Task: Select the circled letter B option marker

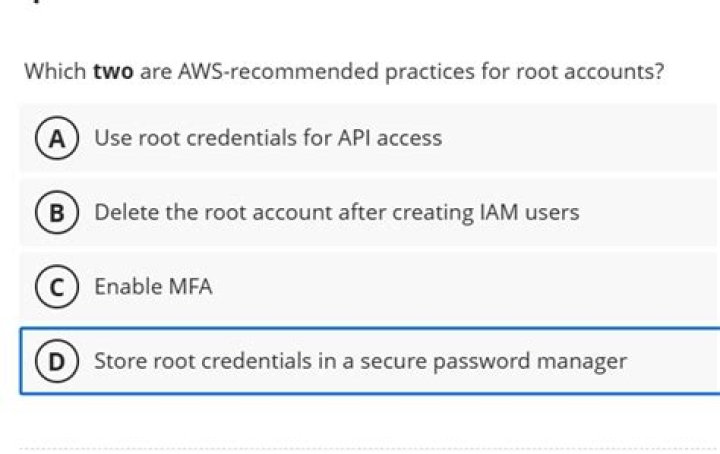Action: (51, 212)
